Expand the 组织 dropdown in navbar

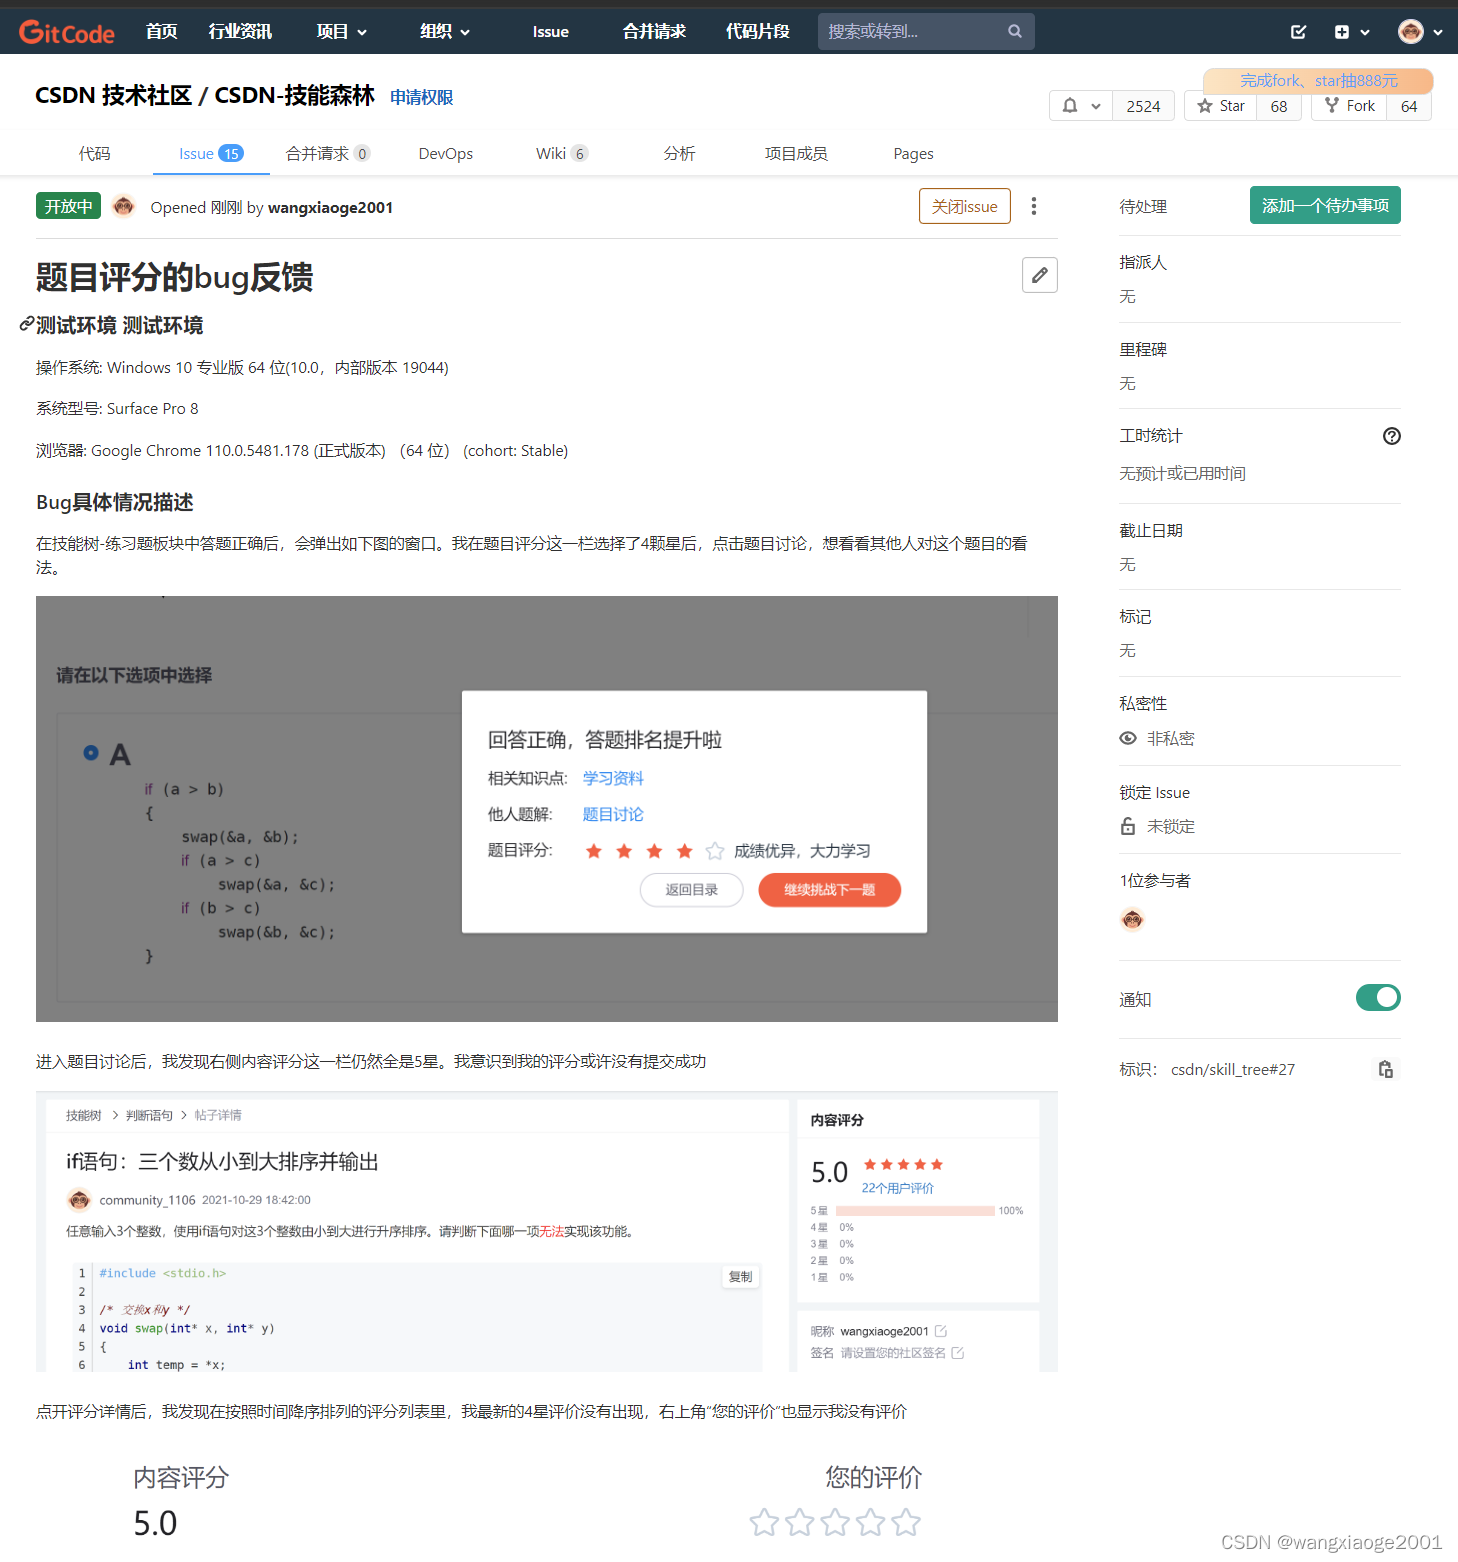pyautogui.click(x=445, y=32)
